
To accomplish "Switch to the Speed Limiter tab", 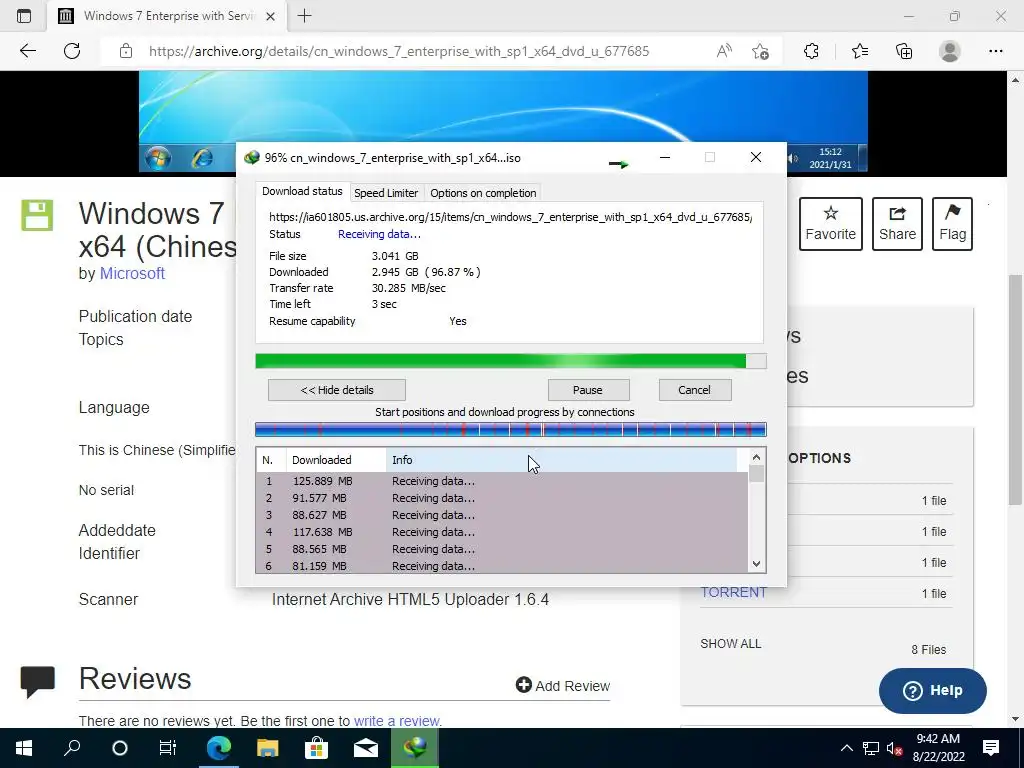I will click(386, 193).
